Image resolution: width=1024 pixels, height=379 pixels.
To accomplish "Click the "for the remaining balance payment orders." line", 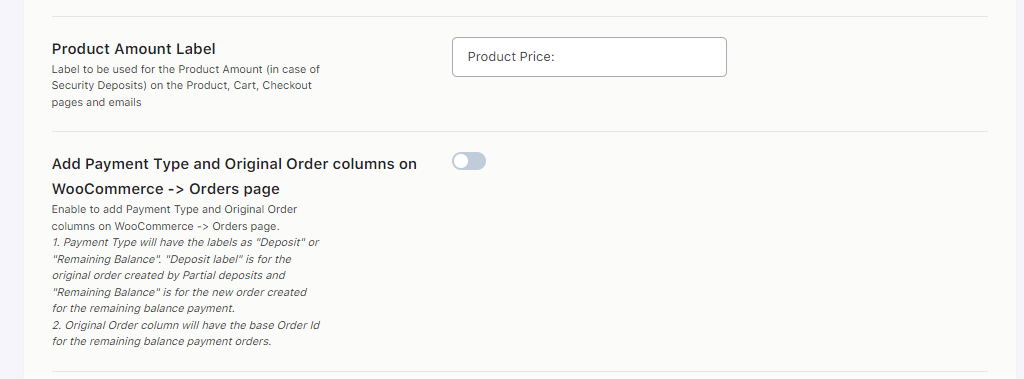I will (x=161, y=341).
